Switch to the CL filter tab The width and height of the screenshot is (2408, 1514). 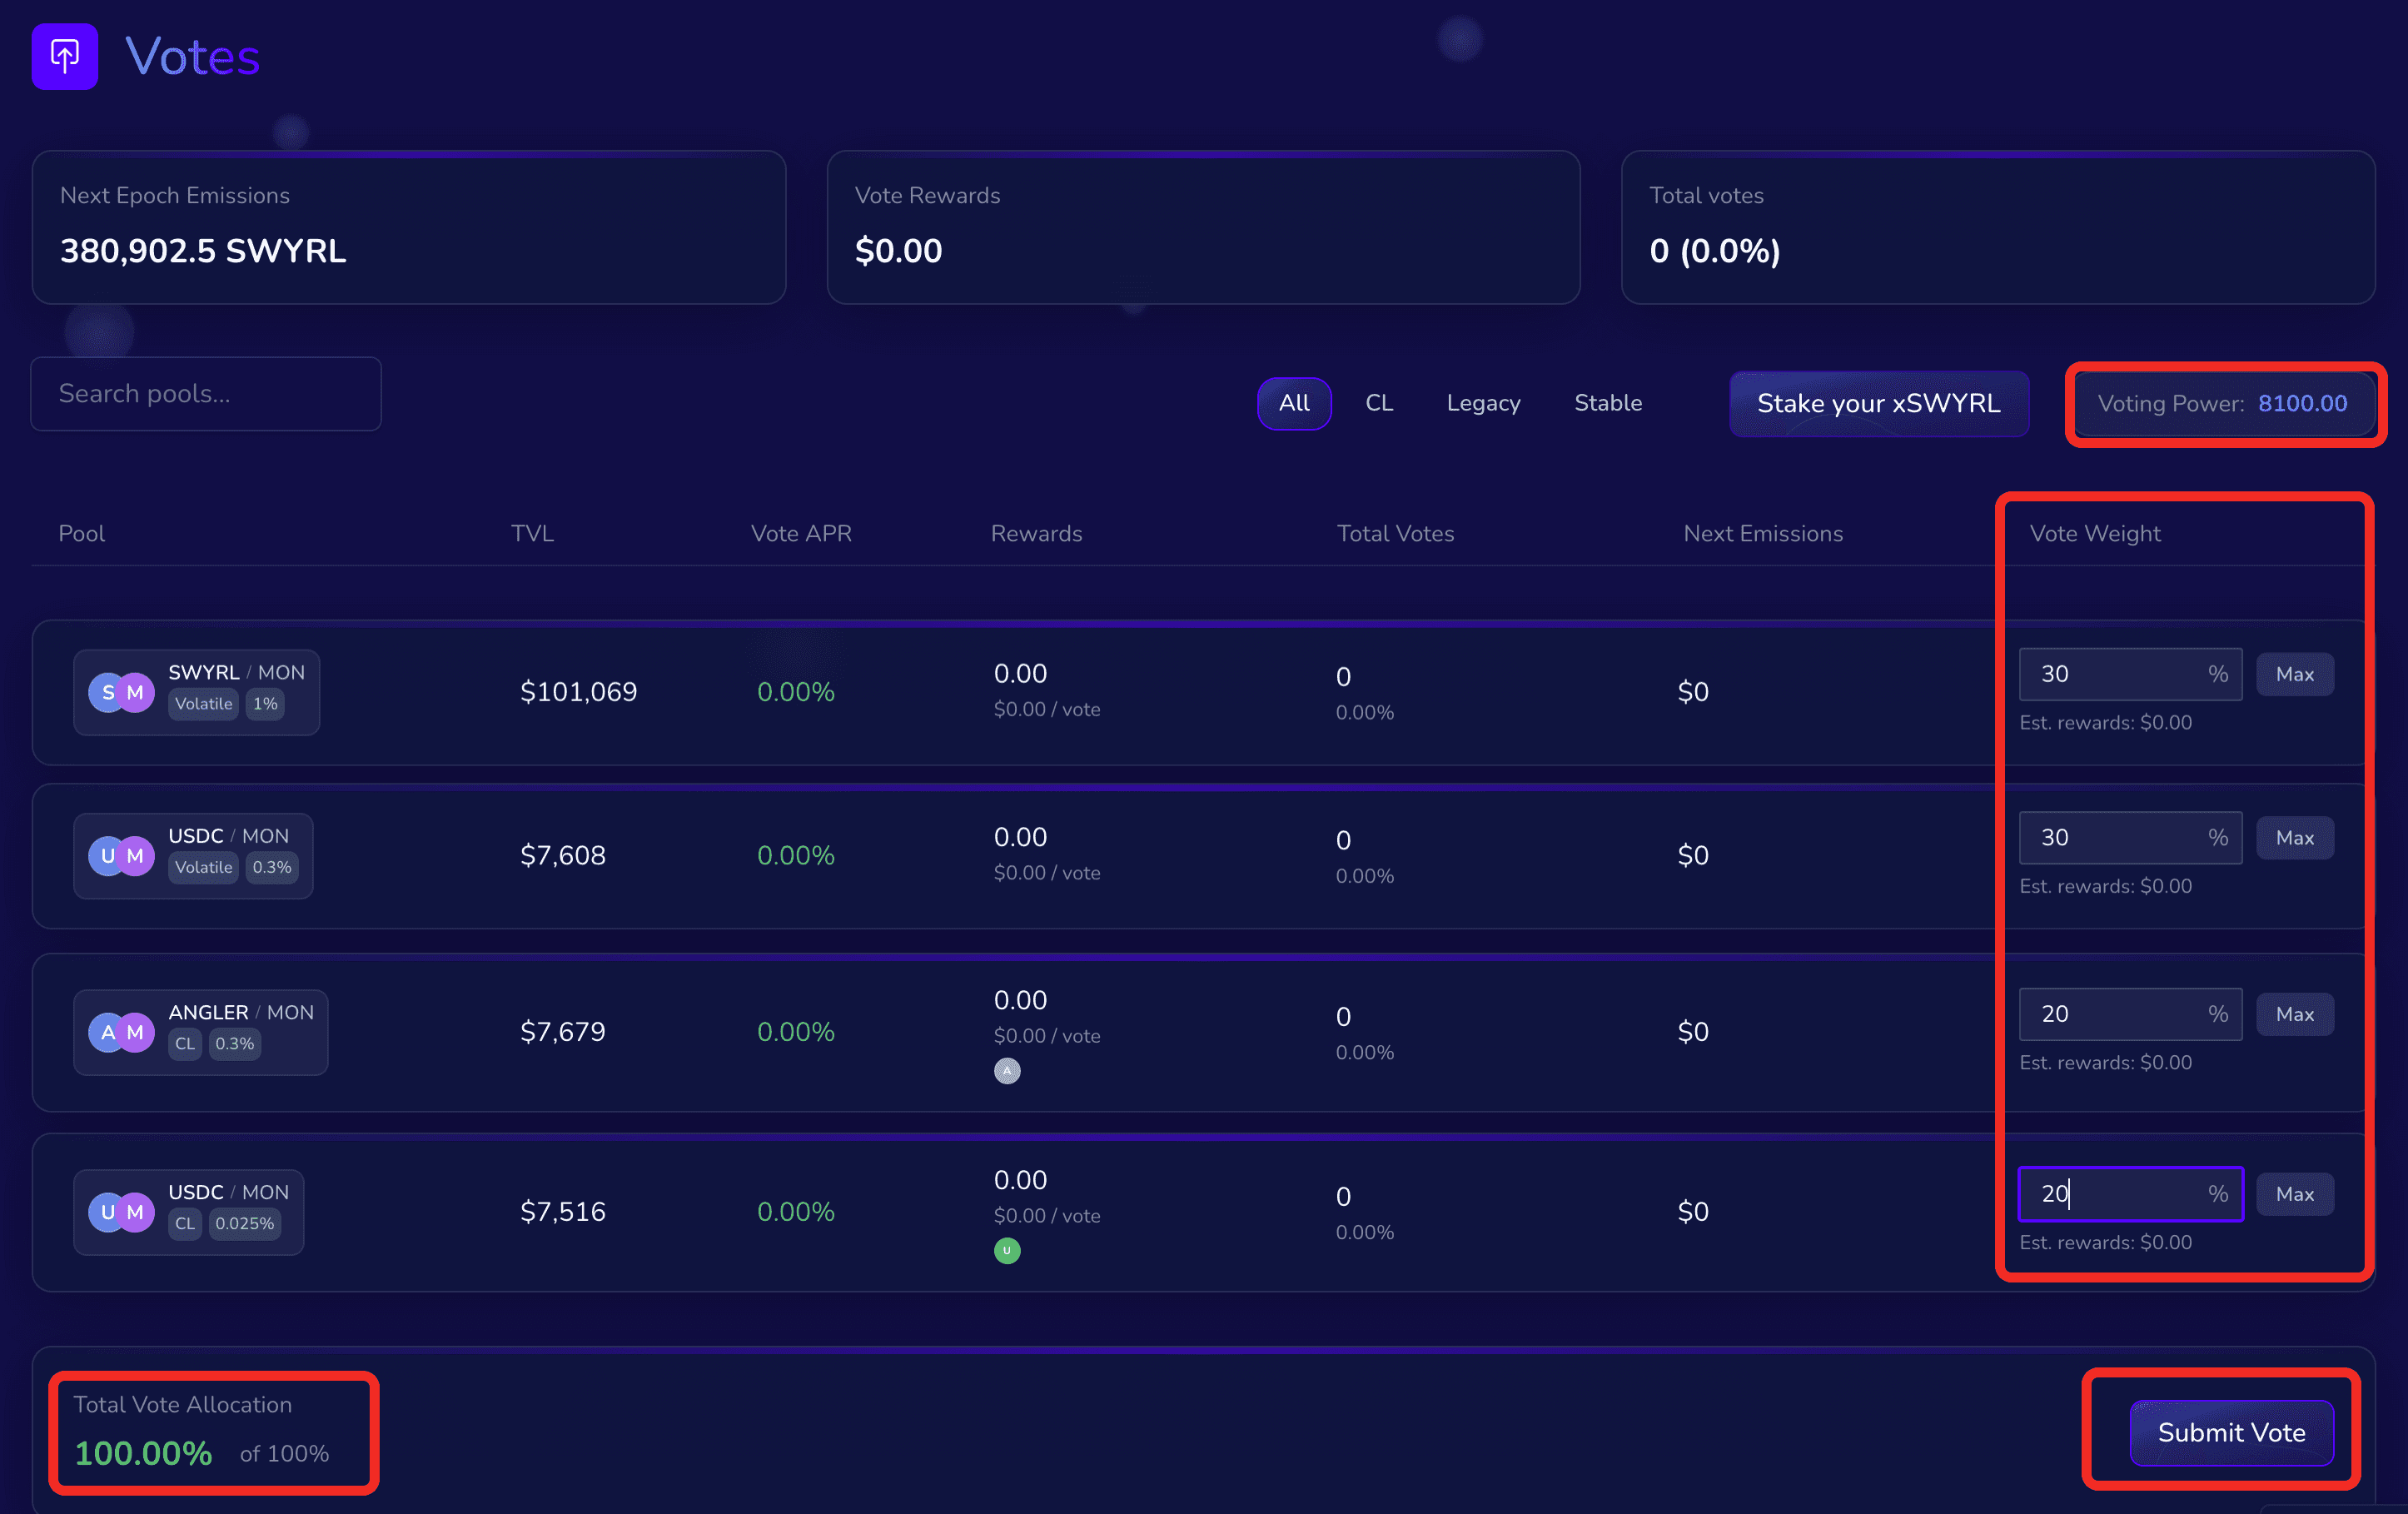pyautogui.click(x=1378, y=403)
